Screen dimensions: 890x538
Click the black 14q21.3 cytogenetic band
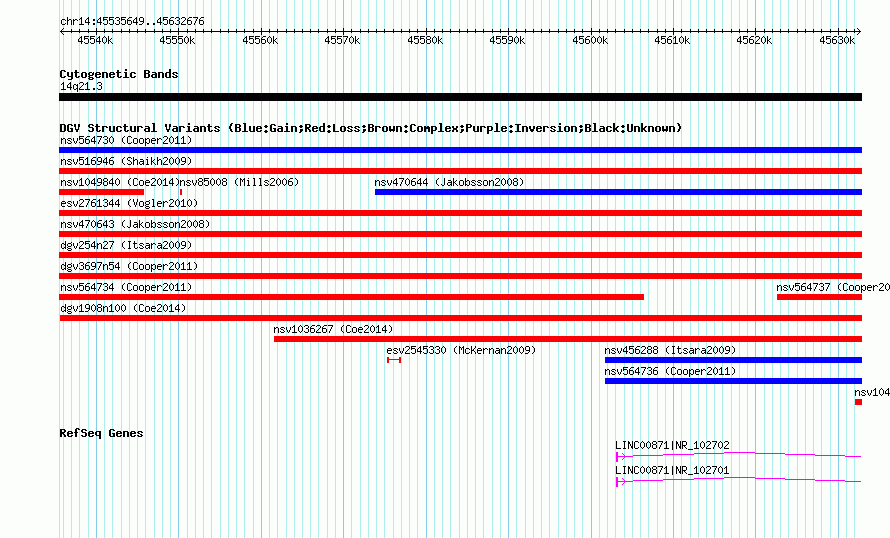[460, 98]
